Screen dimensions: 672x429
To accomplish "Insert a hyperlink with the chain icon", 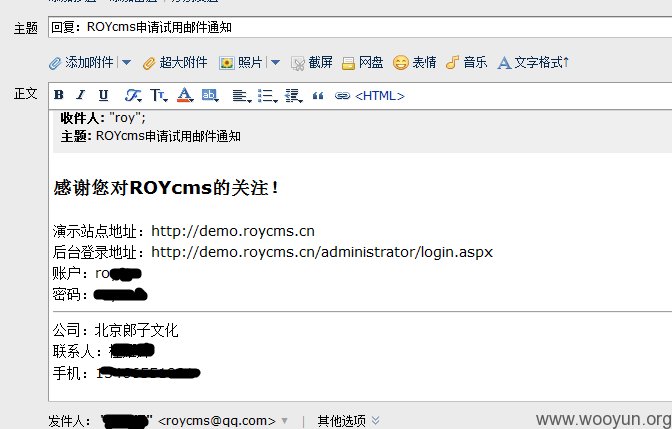I will tap(342, 96).
